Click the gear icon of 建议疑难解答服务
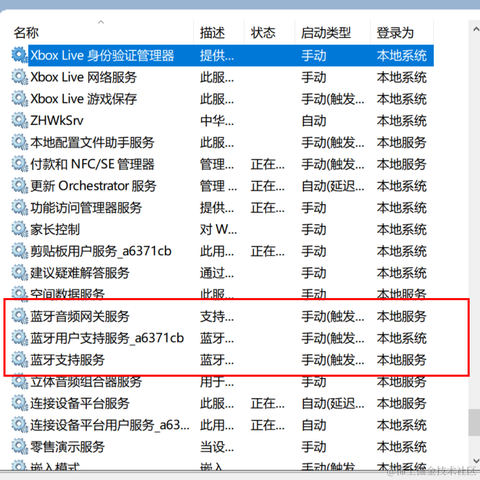Screen dimensions: 480x480 (x=20, y=273)
